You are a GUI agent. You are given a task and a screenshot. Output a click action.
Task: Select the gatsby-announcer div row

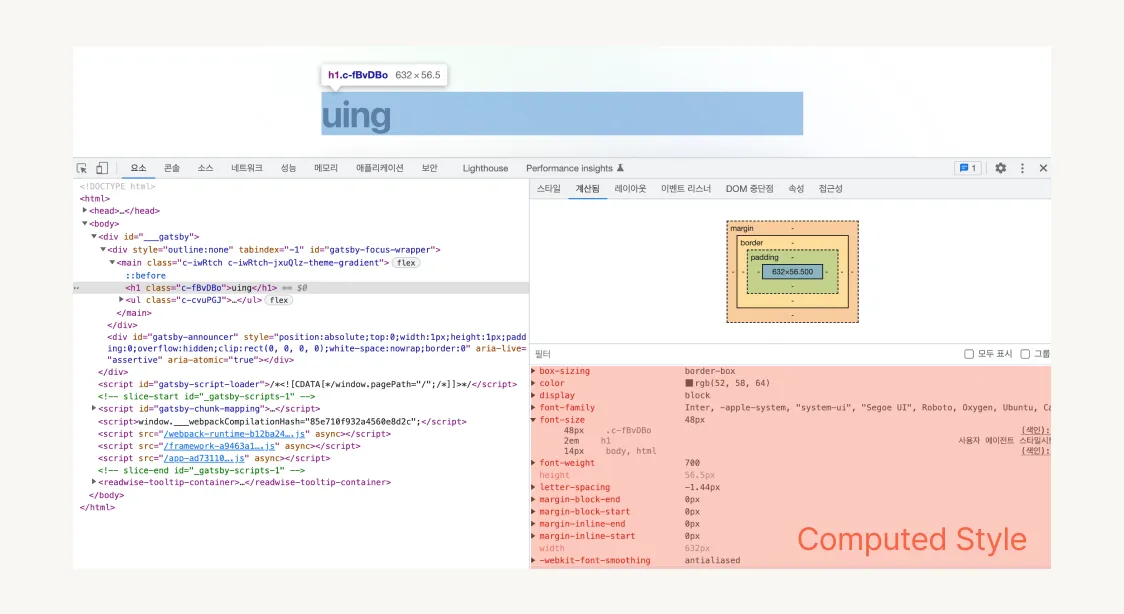(317, 348)
